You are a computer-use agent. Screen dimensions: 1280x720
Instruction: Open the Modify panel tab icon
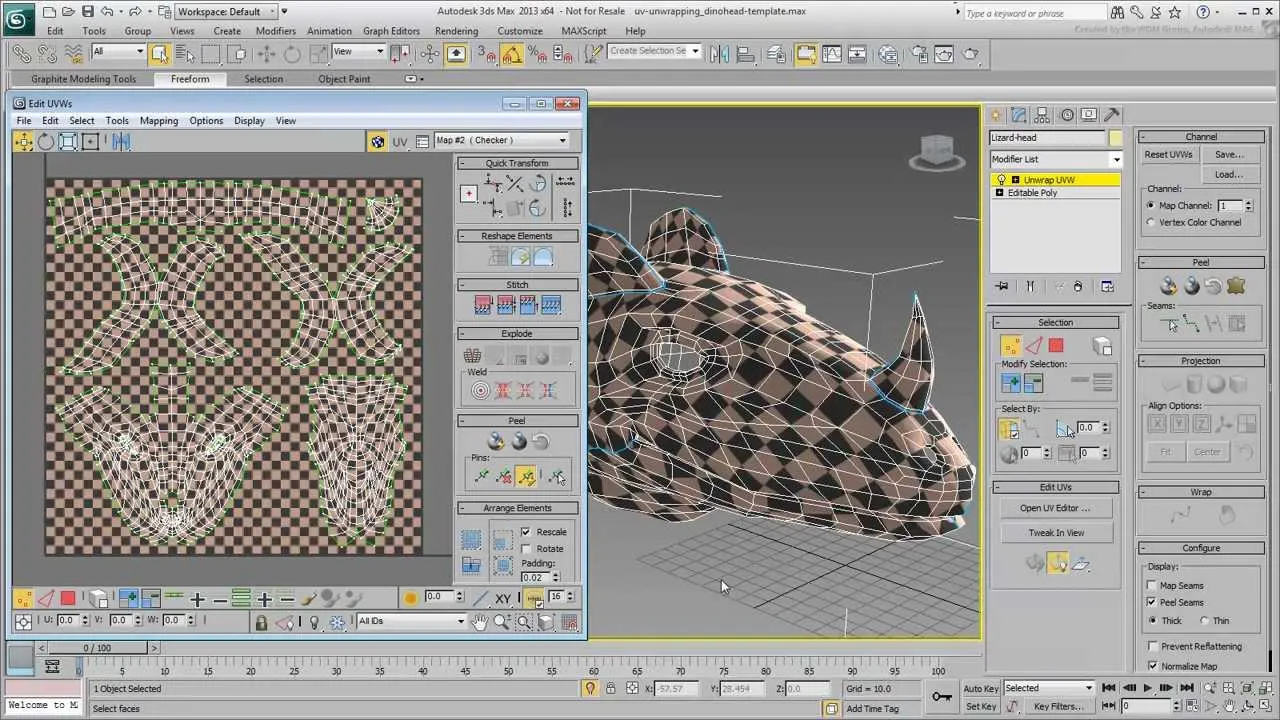click(x=1019, y=115)
